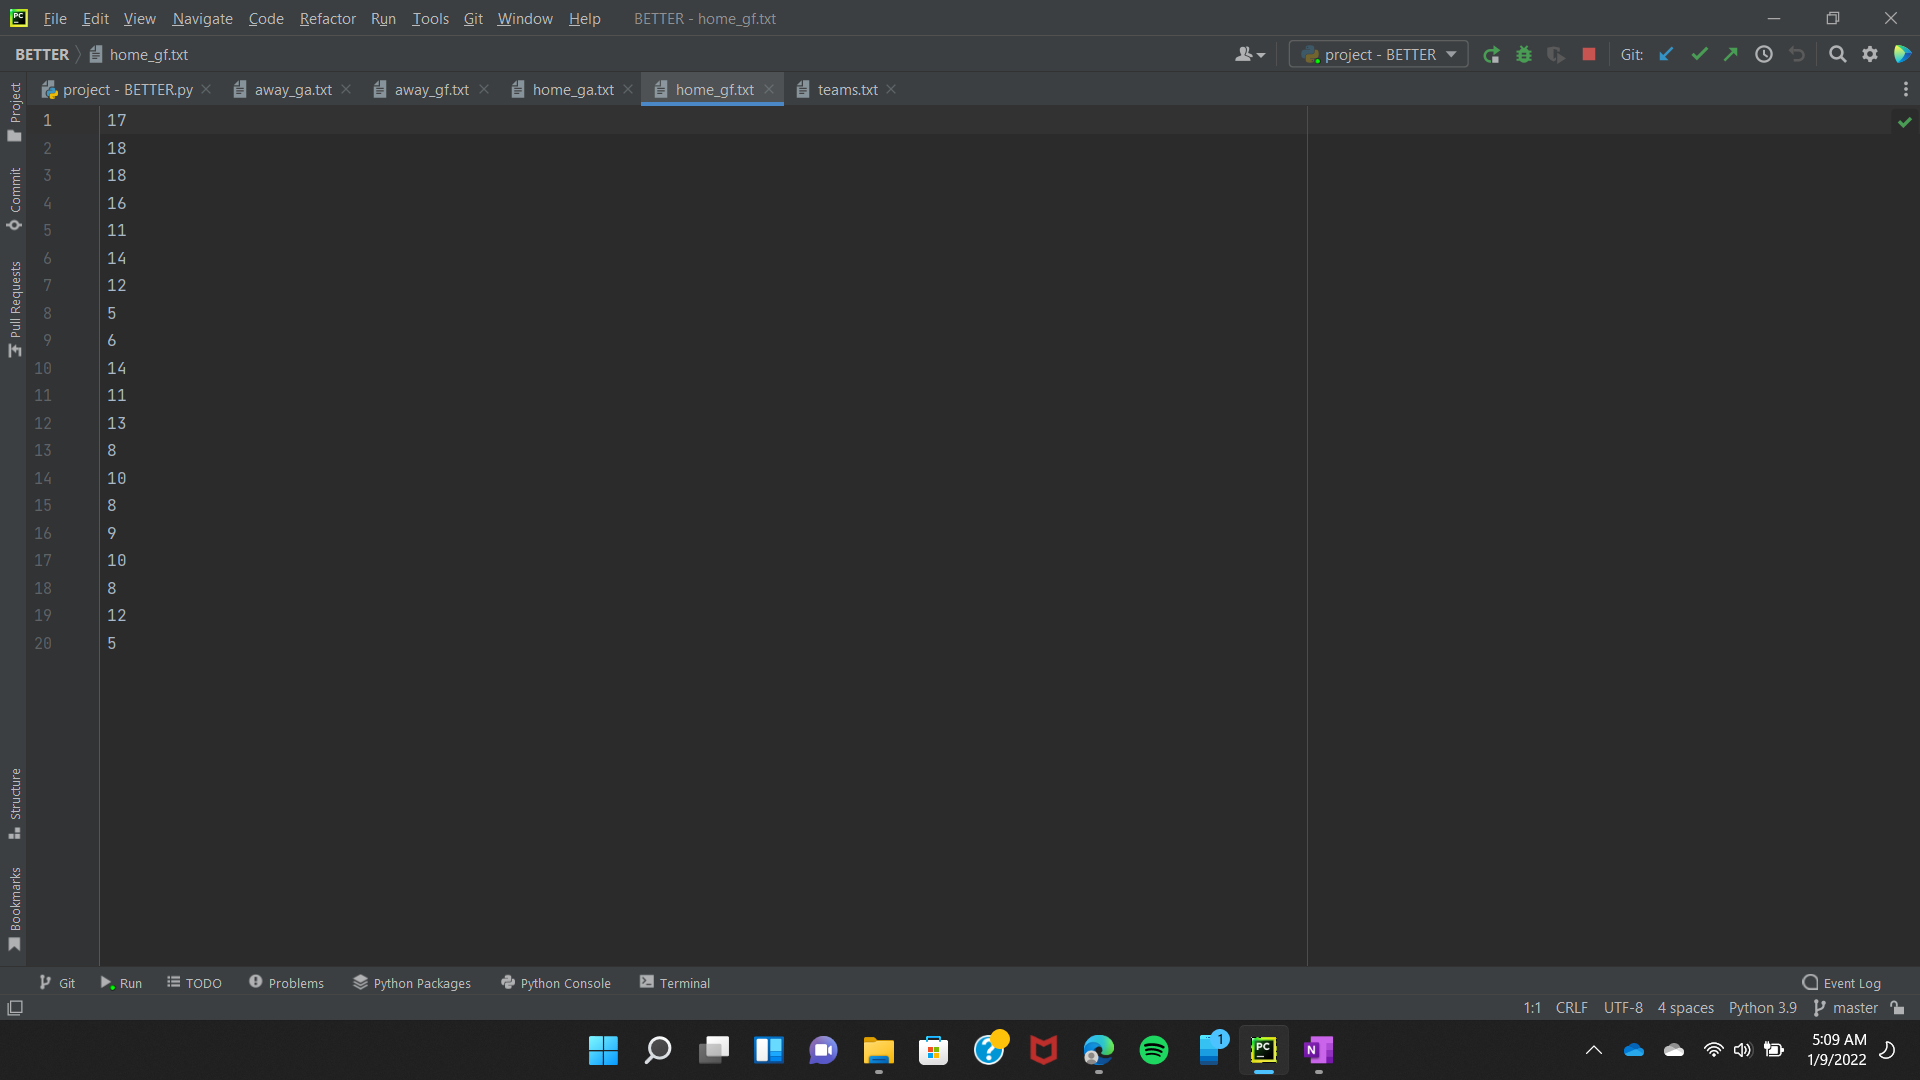Open Search Everywhere magnifier icon
The width and height of the screenshot is (1920, 1080).
coord(1837,55)
